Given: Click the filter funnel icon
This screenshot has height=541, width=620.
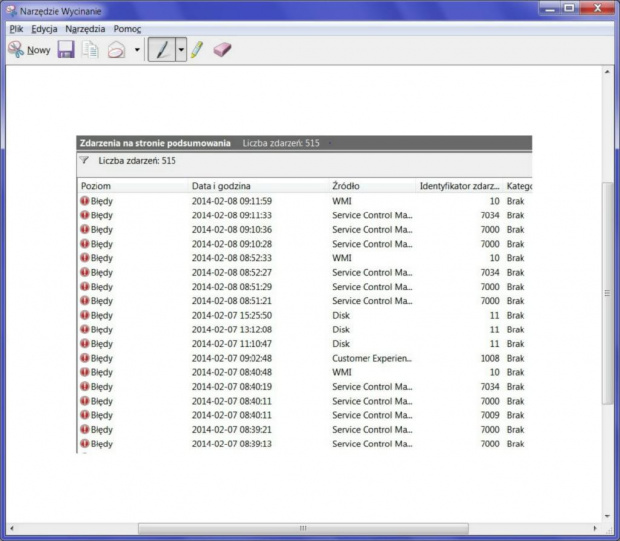Looking at the screenshot, I should tap(84, 160).
